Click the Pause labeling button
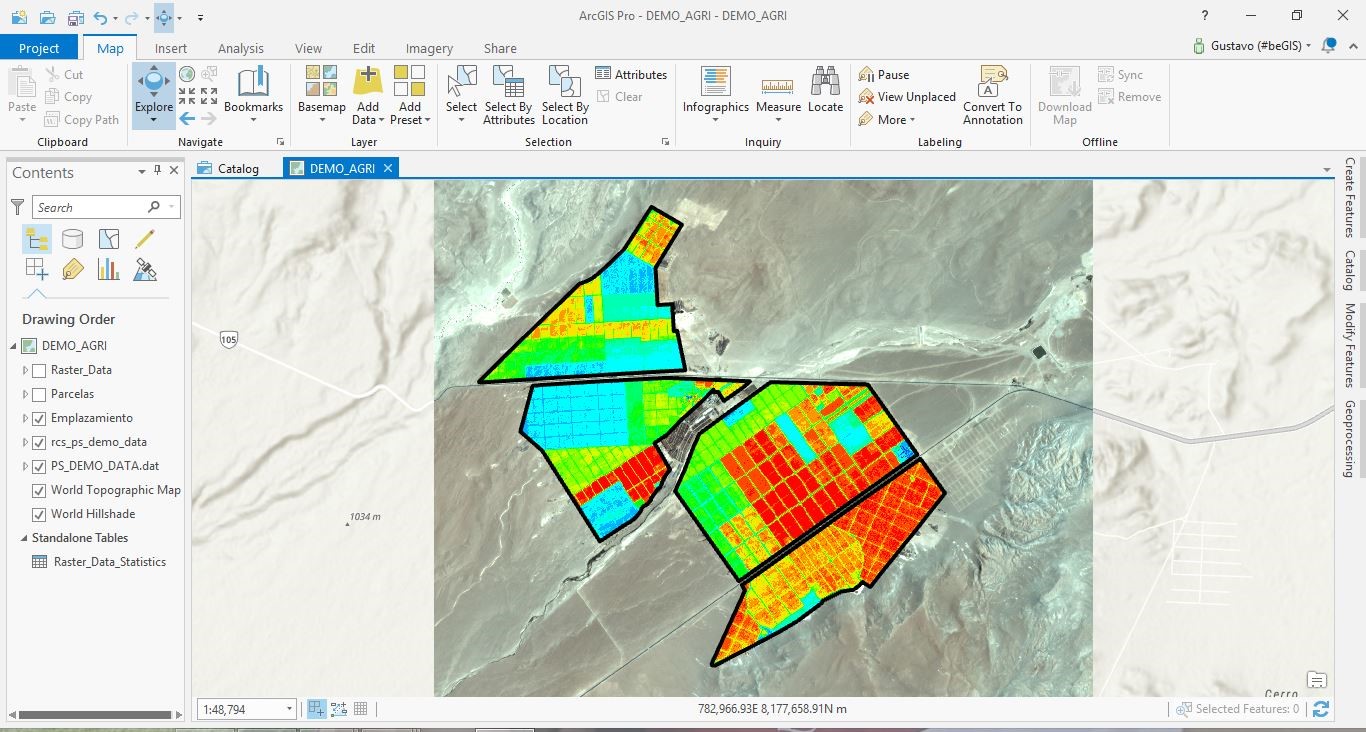 click(884, 75)
